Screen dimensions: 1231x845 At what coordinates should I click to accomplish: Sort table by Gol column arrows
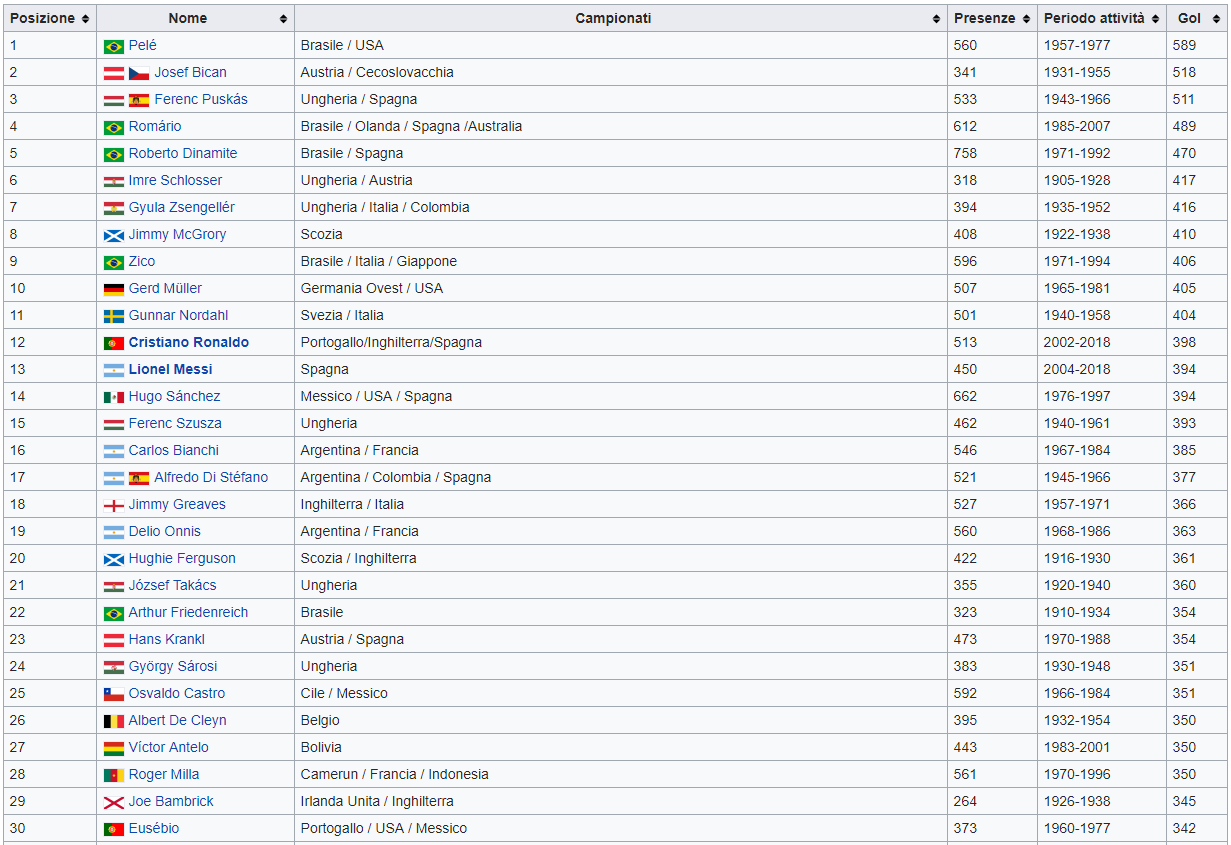(1216, 19)
